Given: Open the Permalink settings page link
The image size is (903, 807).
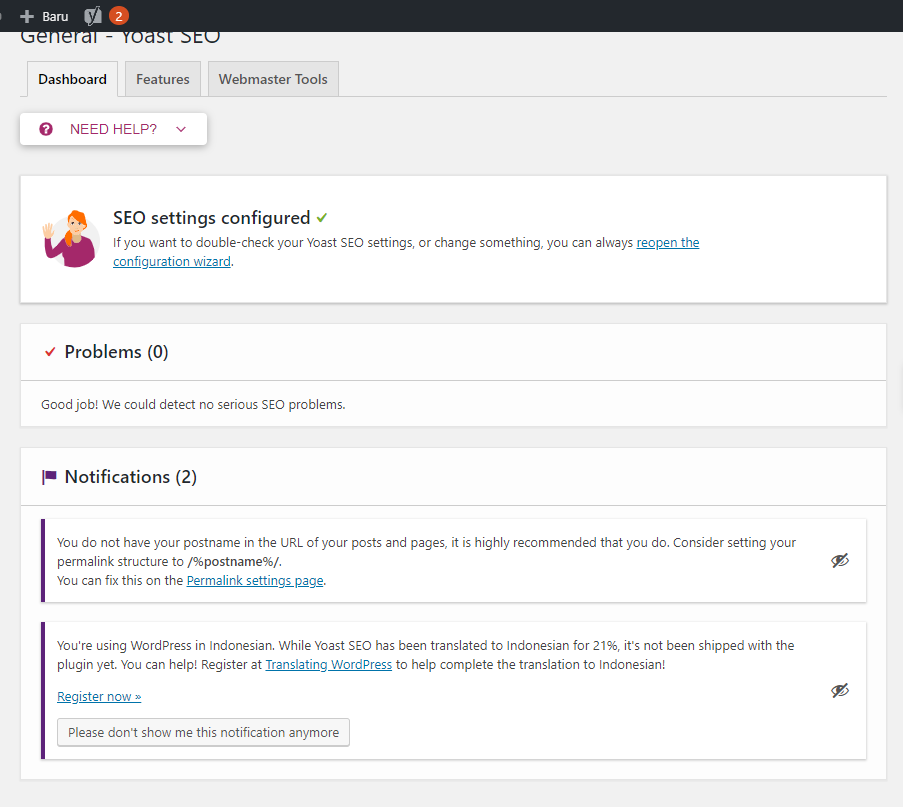Looking at the screenshot, I should 255,581.
